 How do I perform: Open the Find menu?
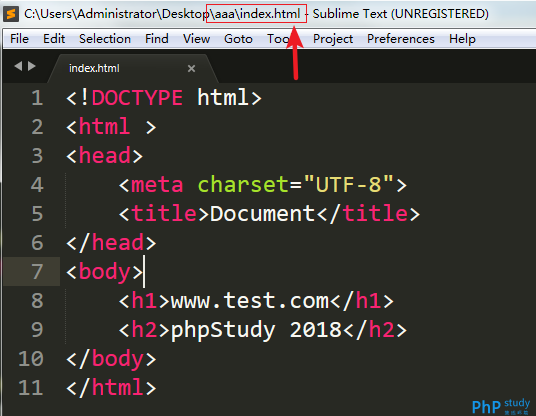157,39
